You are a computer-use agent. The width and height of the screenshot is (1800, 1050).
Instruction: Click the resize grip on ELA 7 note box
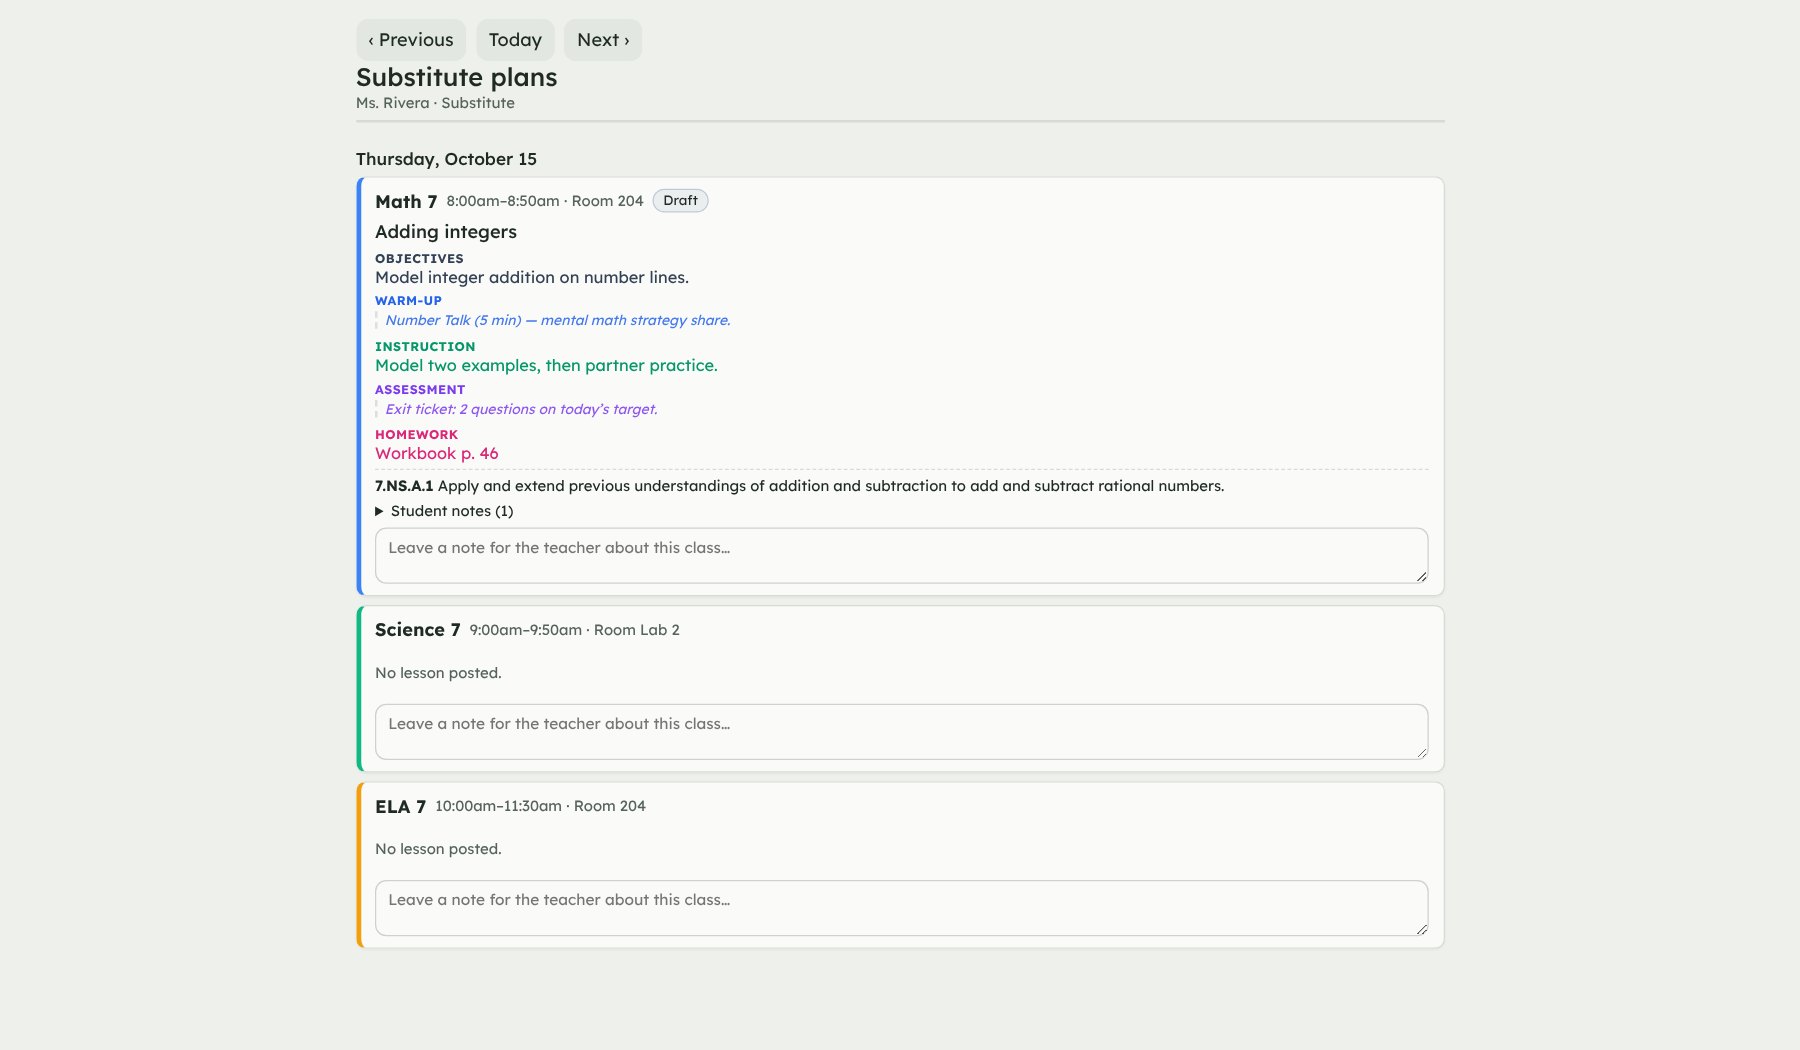pyautogui.click(x=1421, y=928)
